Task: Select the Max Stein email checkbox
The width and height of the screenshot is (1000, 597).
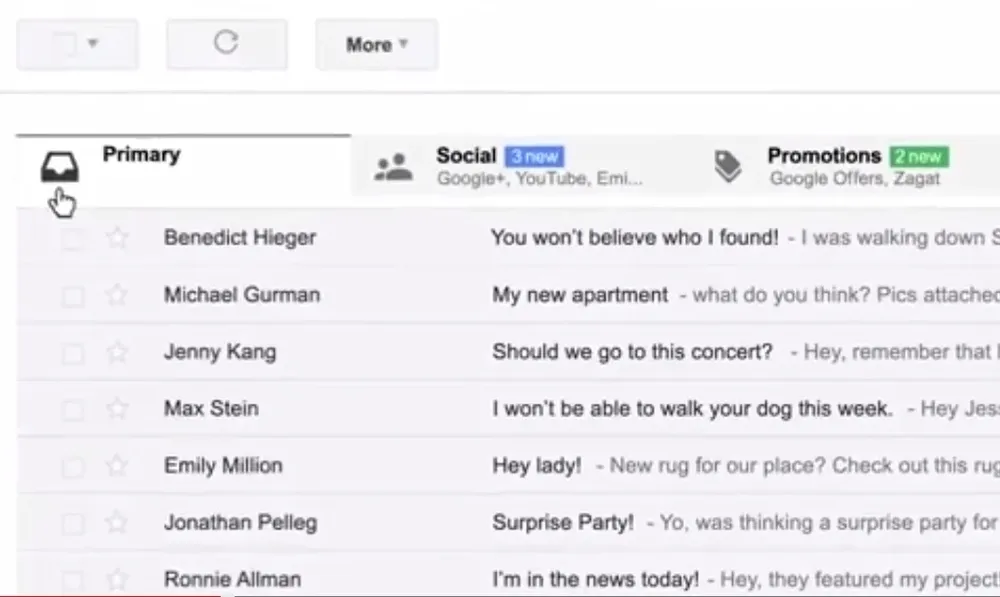Action: pos(73,409)
